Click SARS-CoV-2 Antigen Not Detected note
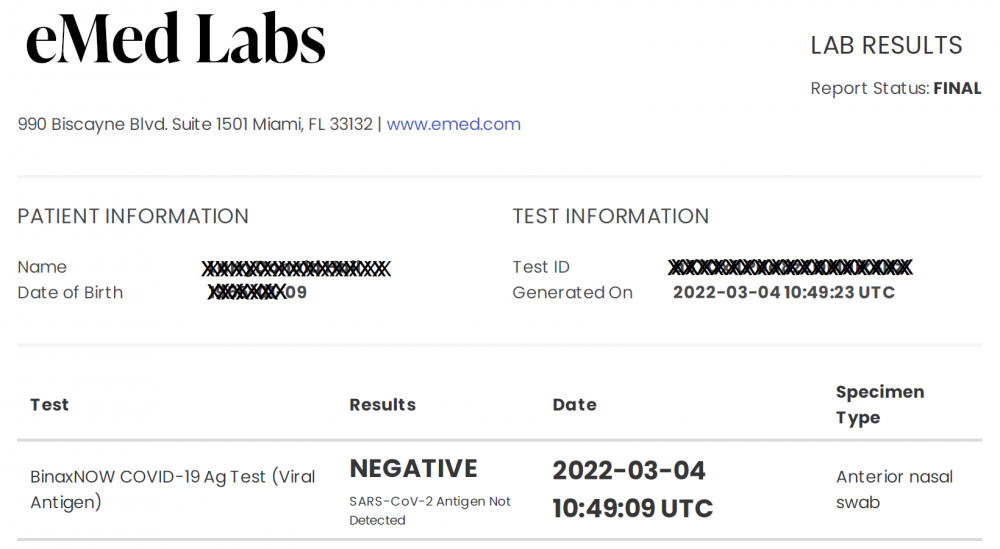The width and height of the screenshot is (1000, 549). point(430,511)
